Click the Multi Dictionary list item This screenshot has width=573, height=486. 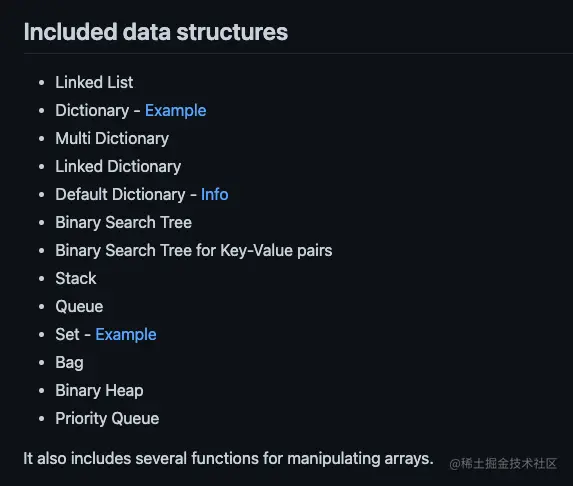112,139
